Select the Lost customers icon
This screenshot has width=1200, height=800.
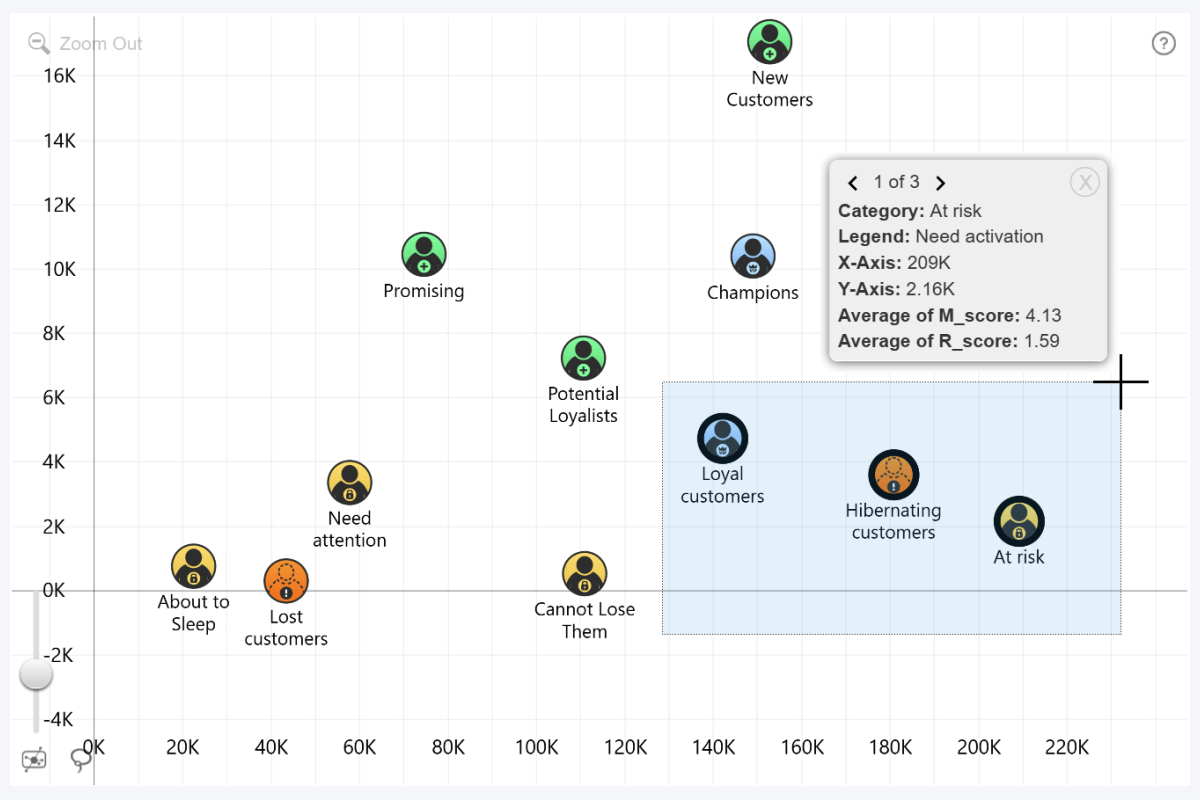pyautogui.click(x=286, y=580)
